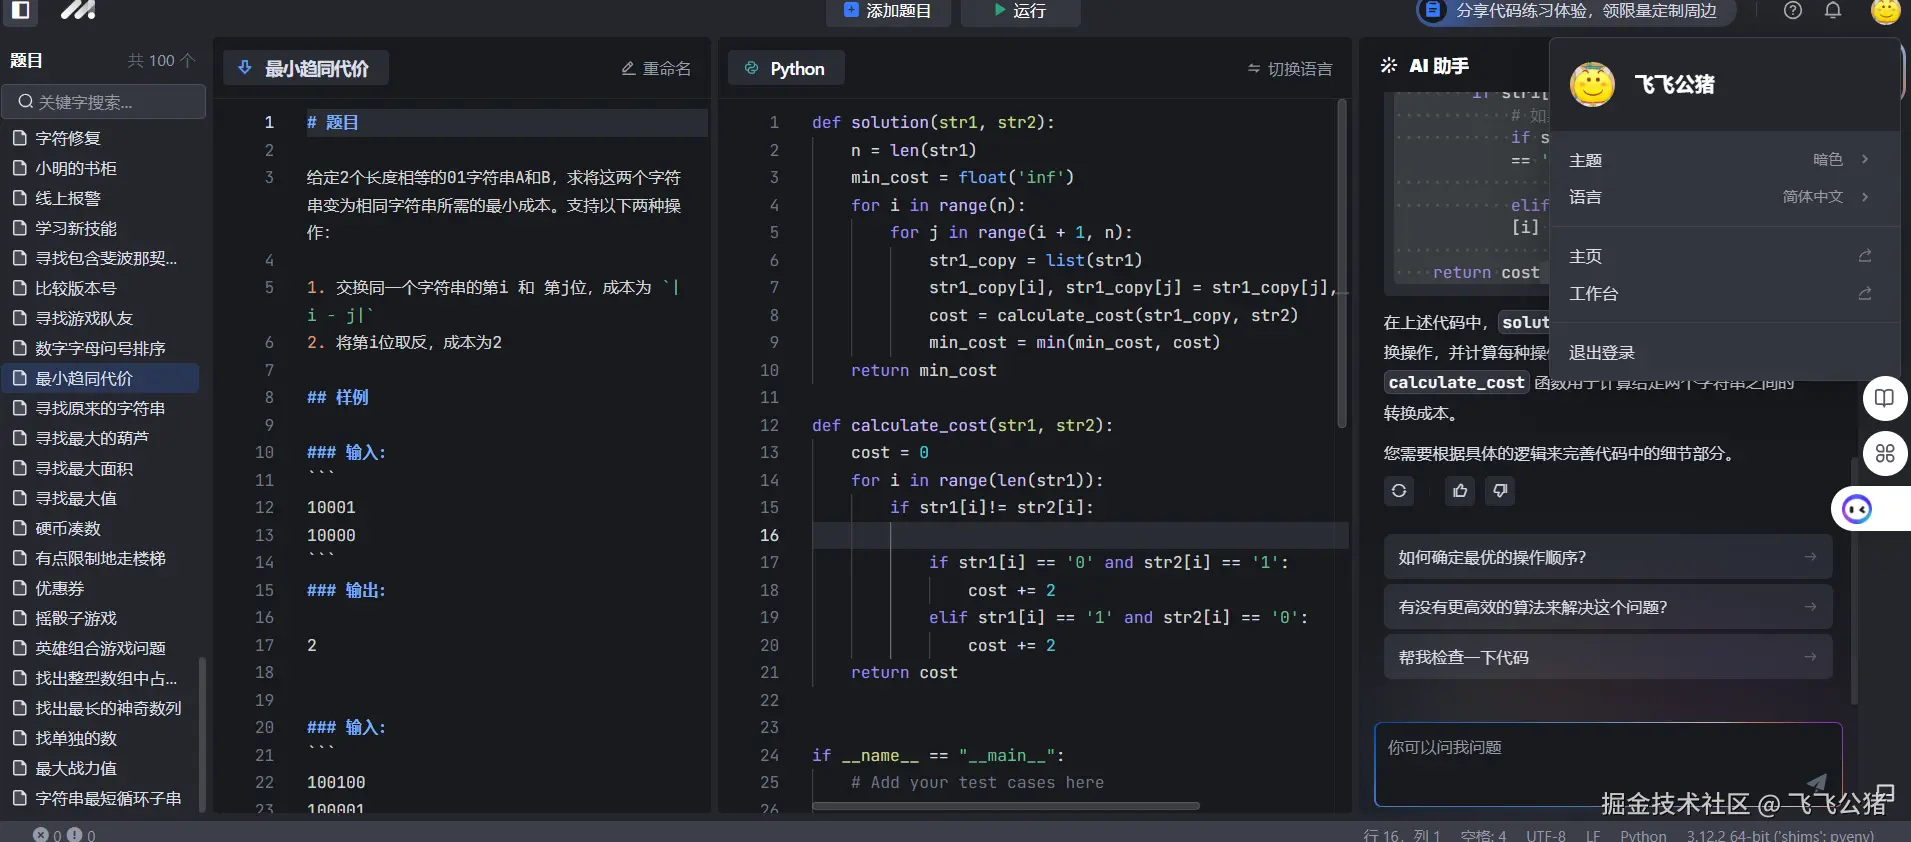Click the code editor horizontal scrollbar

(x=1005, y=805)
